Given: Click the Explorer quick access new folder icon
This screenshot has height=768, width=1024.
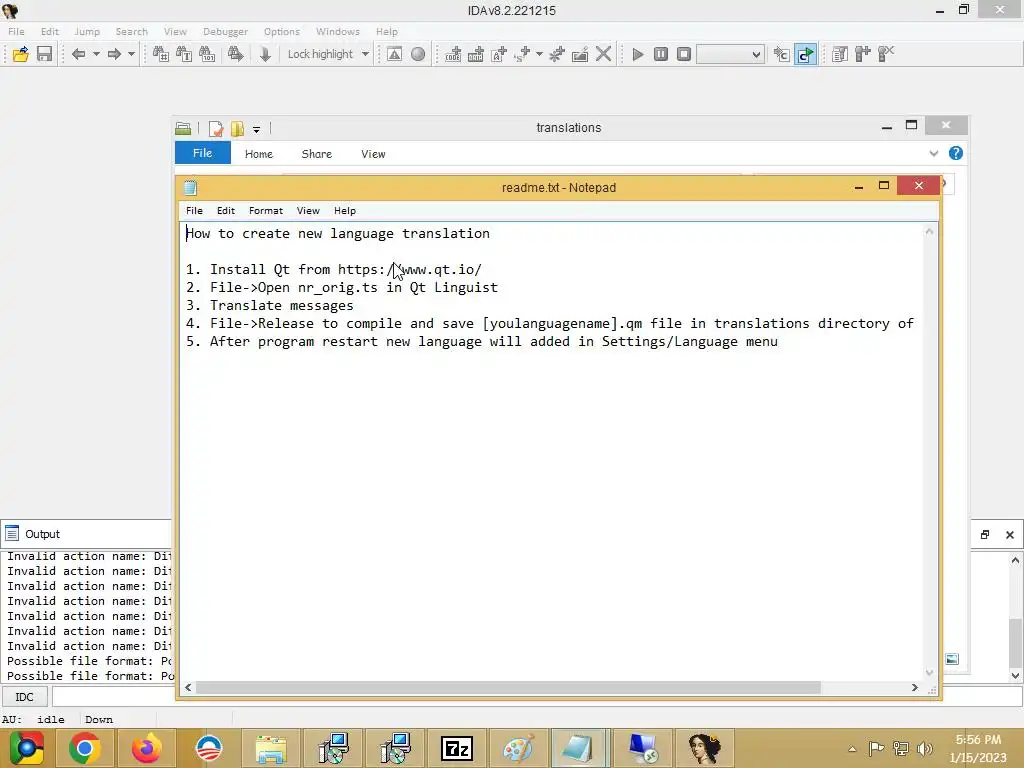Looking at the screenshot, I should point(237,129).
